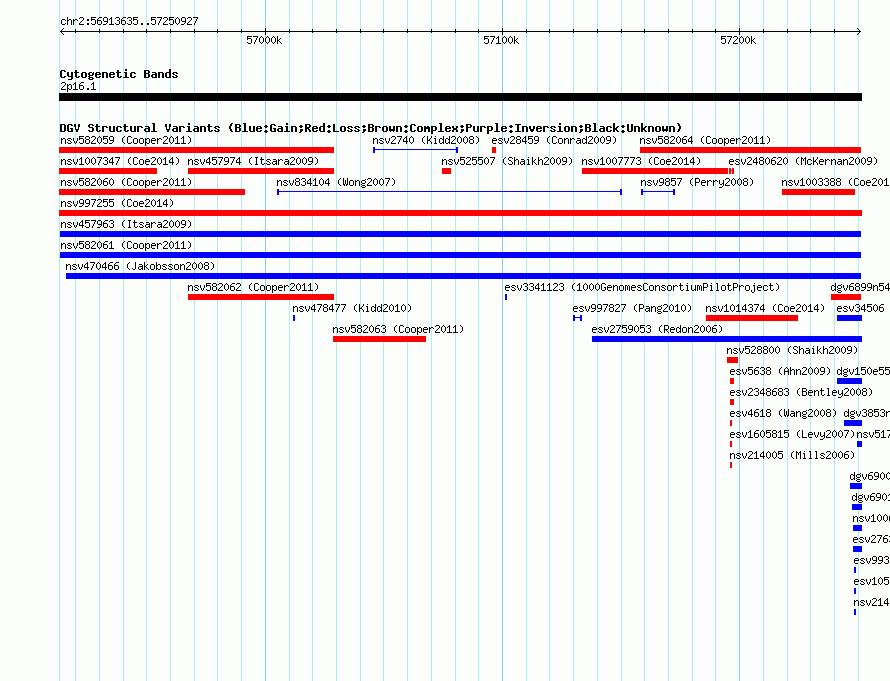
Task: Click the small red marker under esv28459
Action: (494, 150)
